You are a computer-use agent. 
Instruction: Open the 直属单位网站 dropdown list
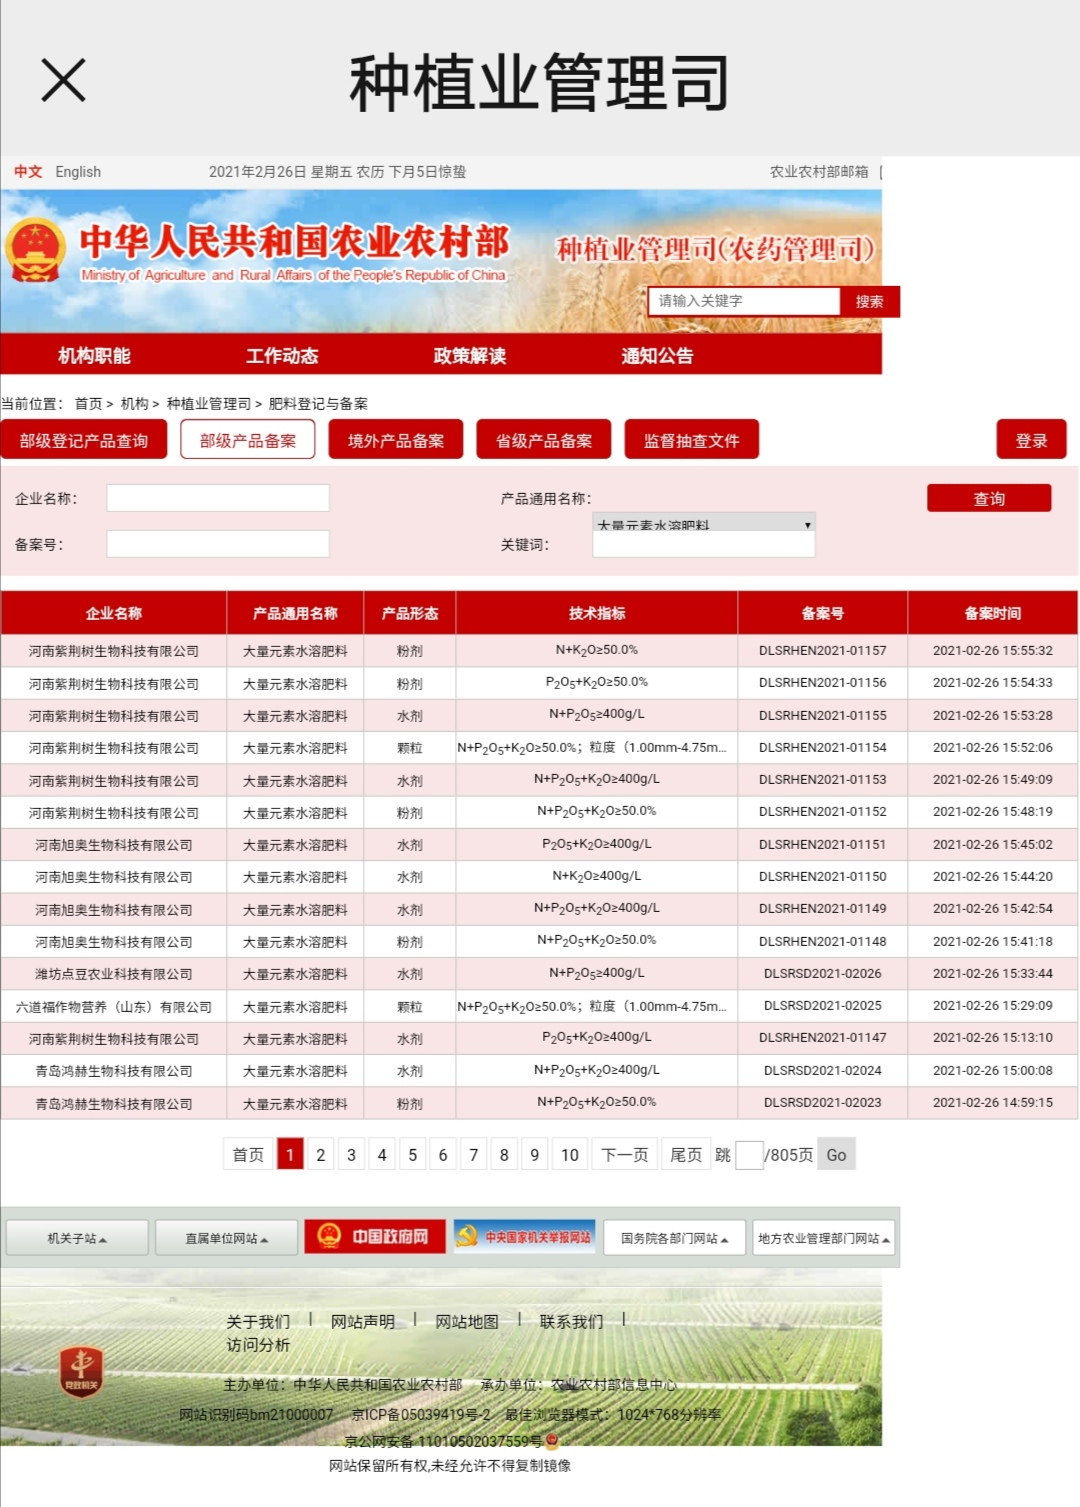point(226,1238)
